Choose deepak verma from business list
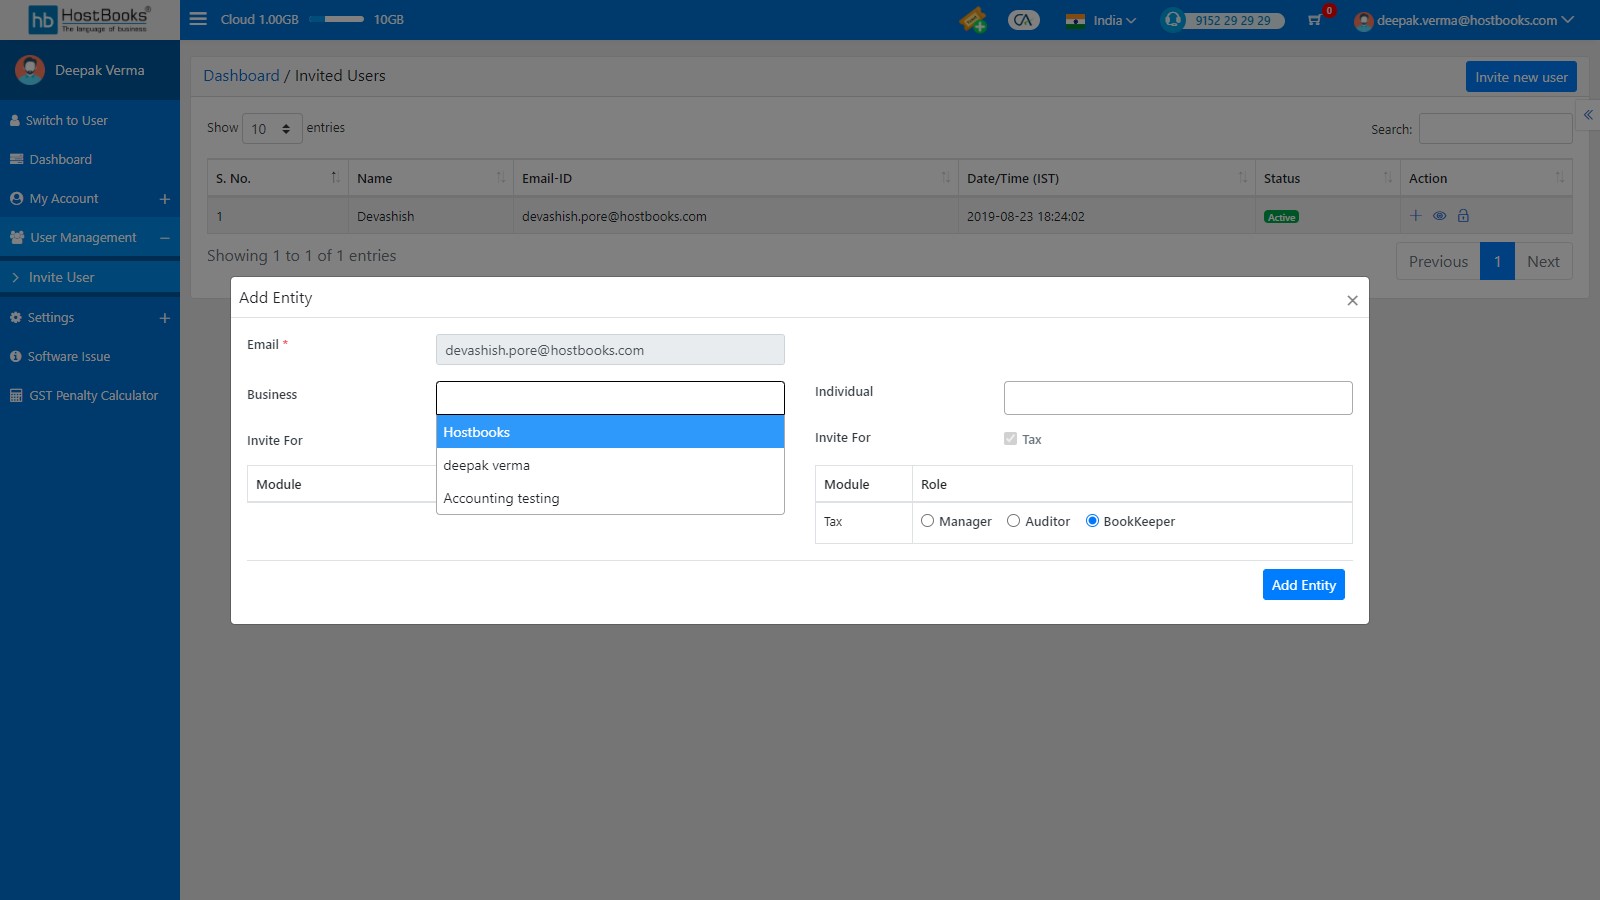Screen dimensions: 1600x900 pyautogui.click(x=610, y=465)
